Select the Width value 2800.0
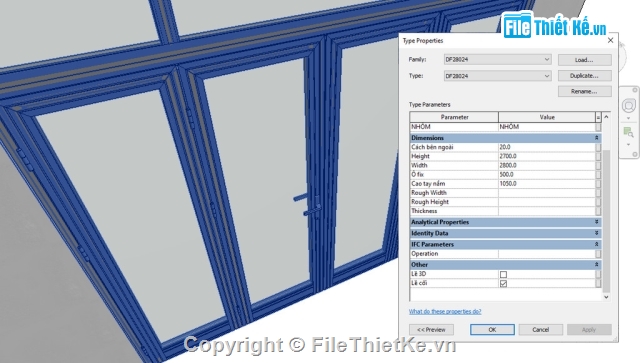Viewport: 640px width, 363px height. [547, 165]
